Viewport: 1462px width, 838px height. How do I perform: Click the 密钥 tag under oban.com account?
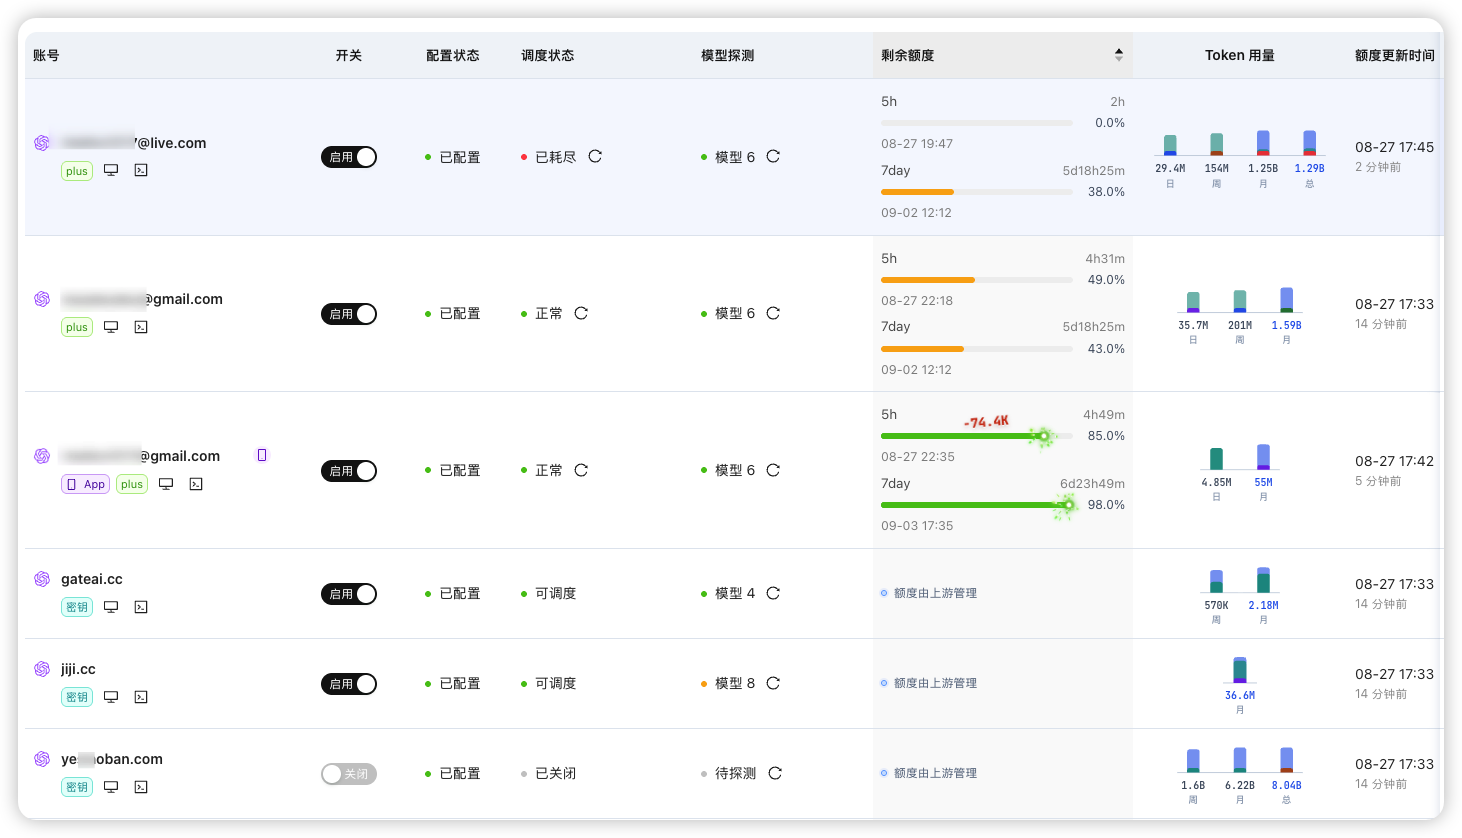[x=77, y=787]
